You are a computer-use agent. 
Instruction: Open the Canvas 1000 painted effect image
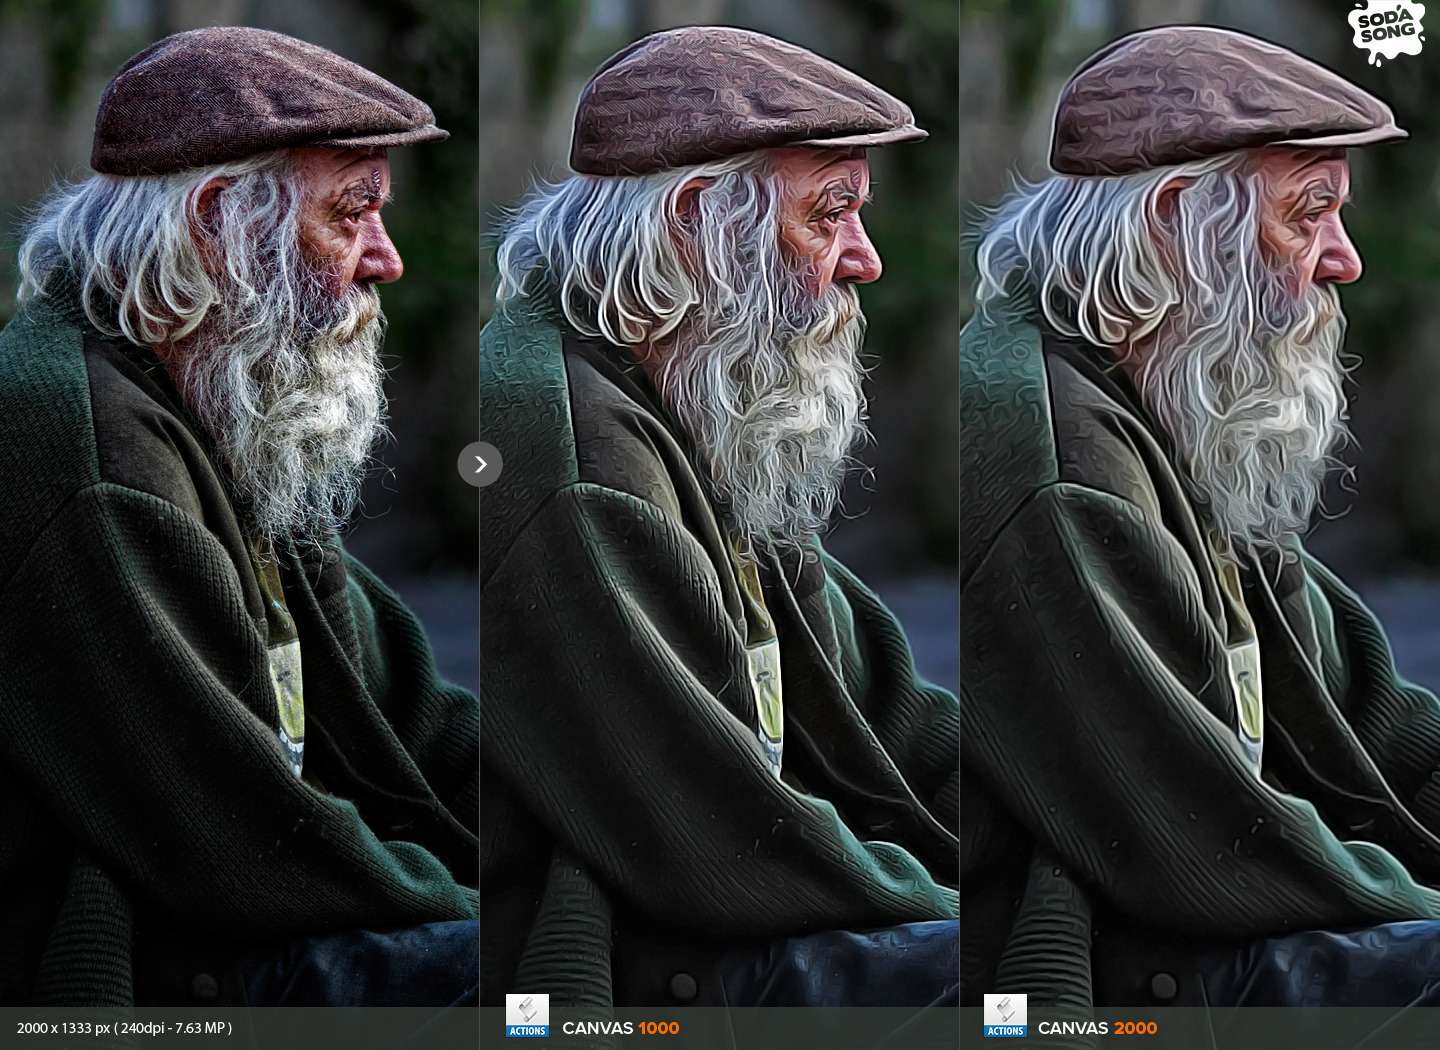(x=719, y=503)
